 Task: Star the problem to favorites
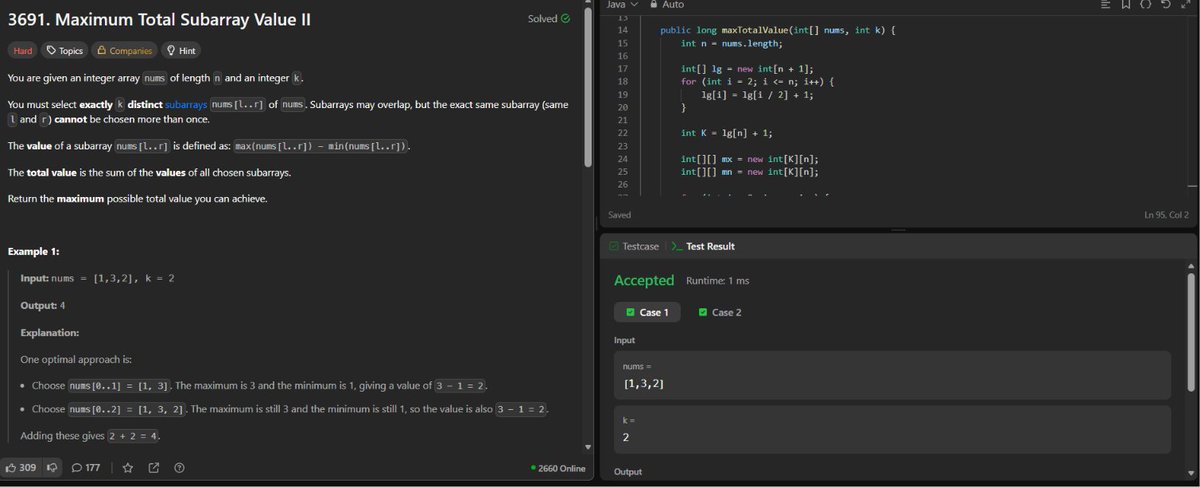tap(128, 468)
